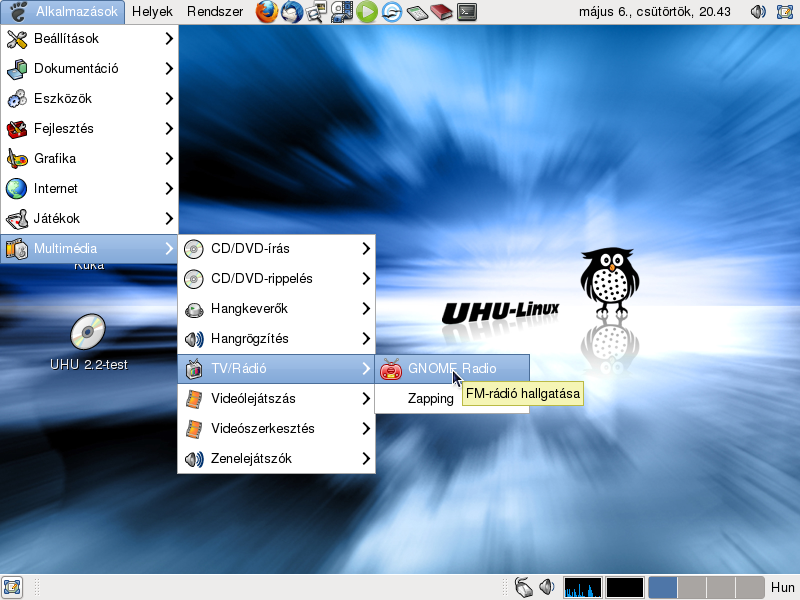This screenshot has height=600, width=800.
Task: Select the TV/Rádió menu entry
Action: (x=277, y=369)
